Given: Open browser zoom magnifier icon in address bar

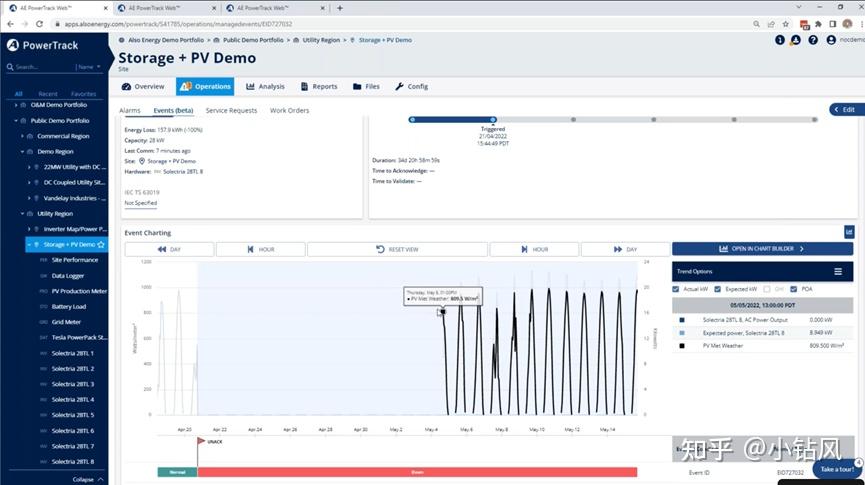Looking at the screenshot, I should pos(756,24).
